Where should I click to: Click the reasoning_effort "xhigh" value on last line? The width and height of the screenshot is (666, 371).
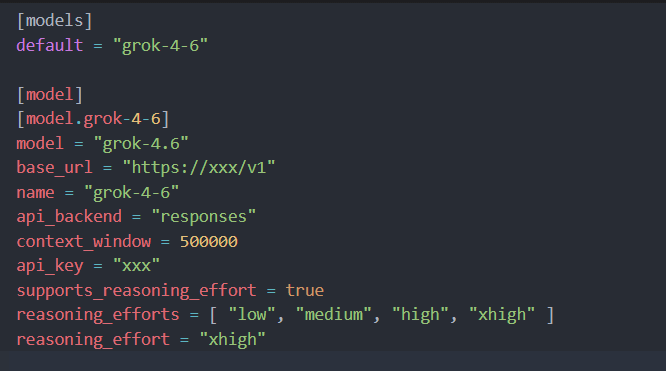(x=232, y=340)
